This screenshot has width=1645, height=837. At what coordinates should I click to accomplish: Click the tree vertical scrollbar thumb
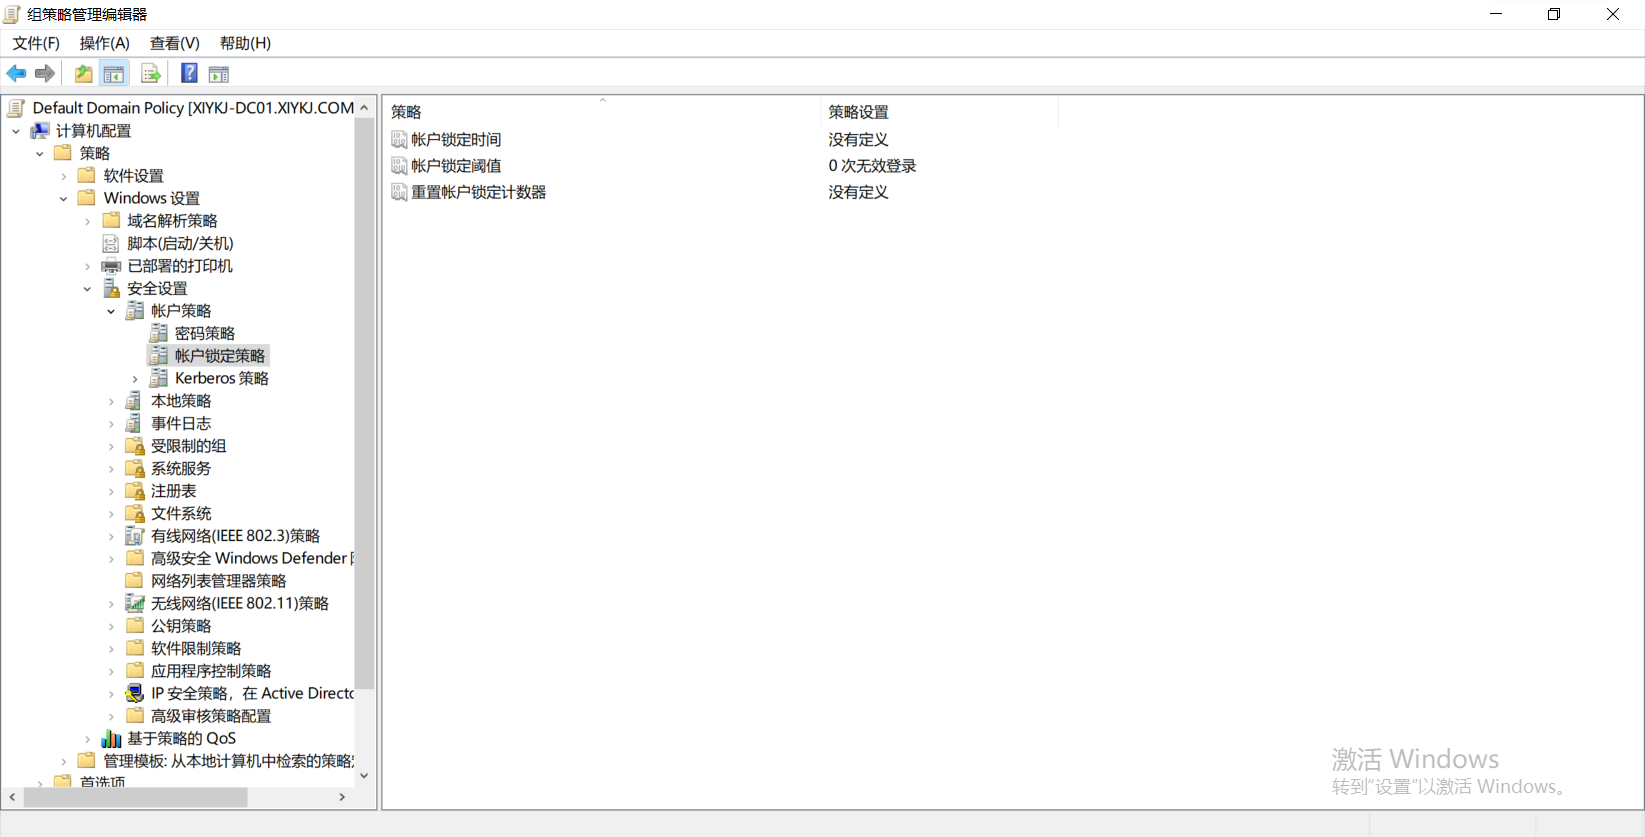[364, 404]
